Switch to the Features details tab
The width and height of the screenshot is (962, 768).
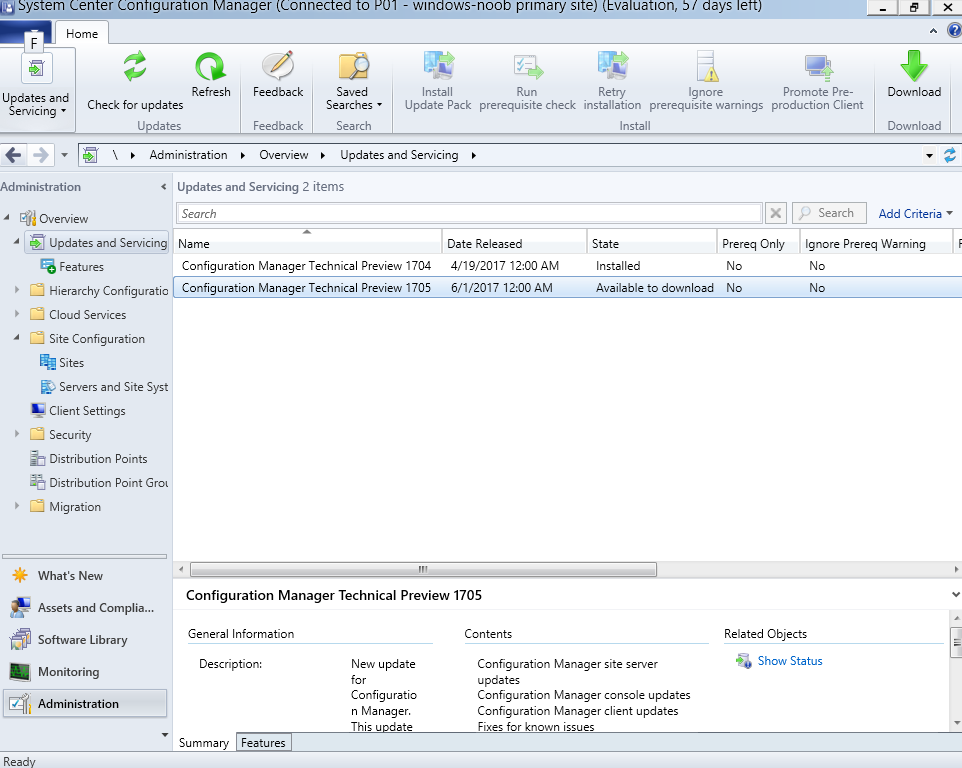263,742
